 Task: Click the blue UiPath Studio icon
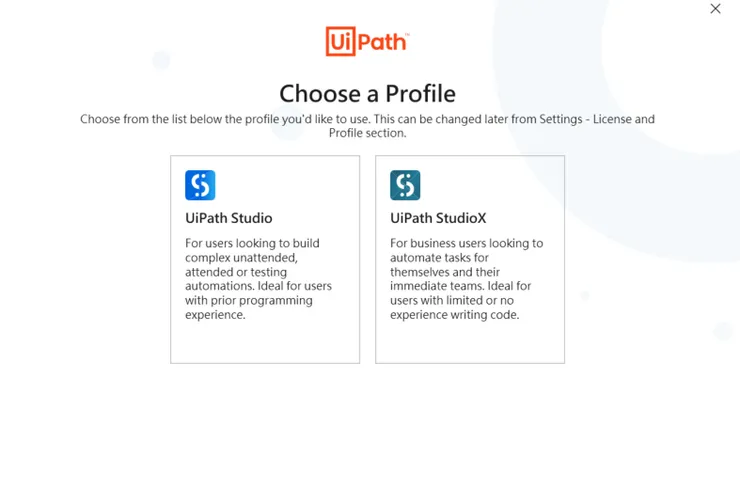point(200,185)
